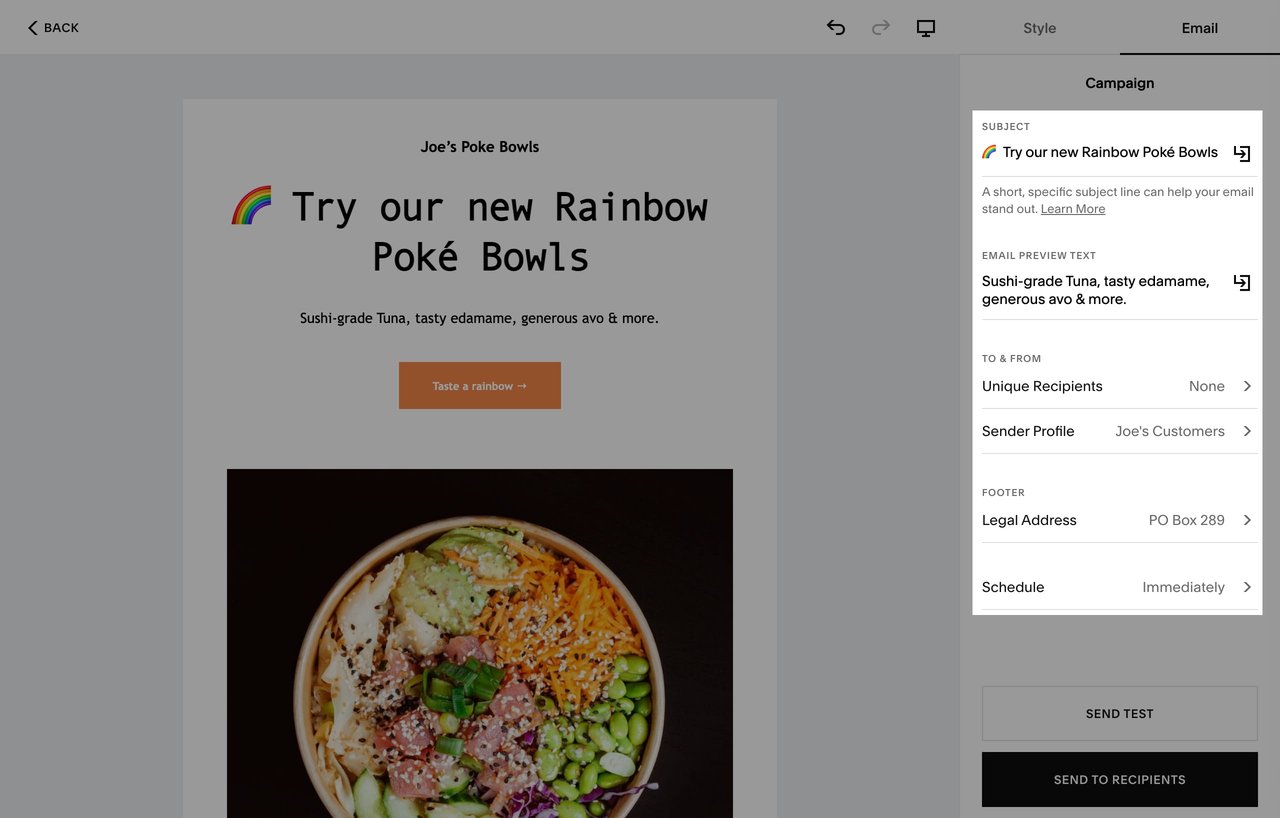Expand the Legal Address footer option
Viewport: 1280px width, 818px height.
tap(1247, 520)
